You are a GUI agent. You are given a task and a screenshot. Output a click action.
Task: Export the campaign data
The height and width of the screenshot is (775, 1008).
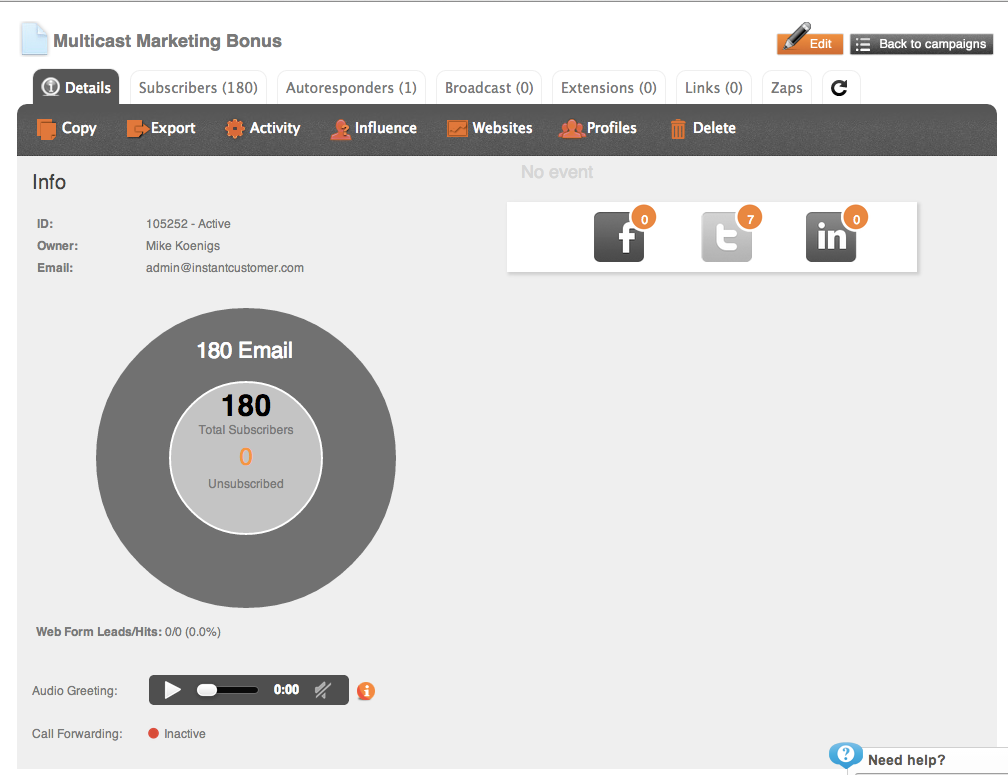click(161, 129)
